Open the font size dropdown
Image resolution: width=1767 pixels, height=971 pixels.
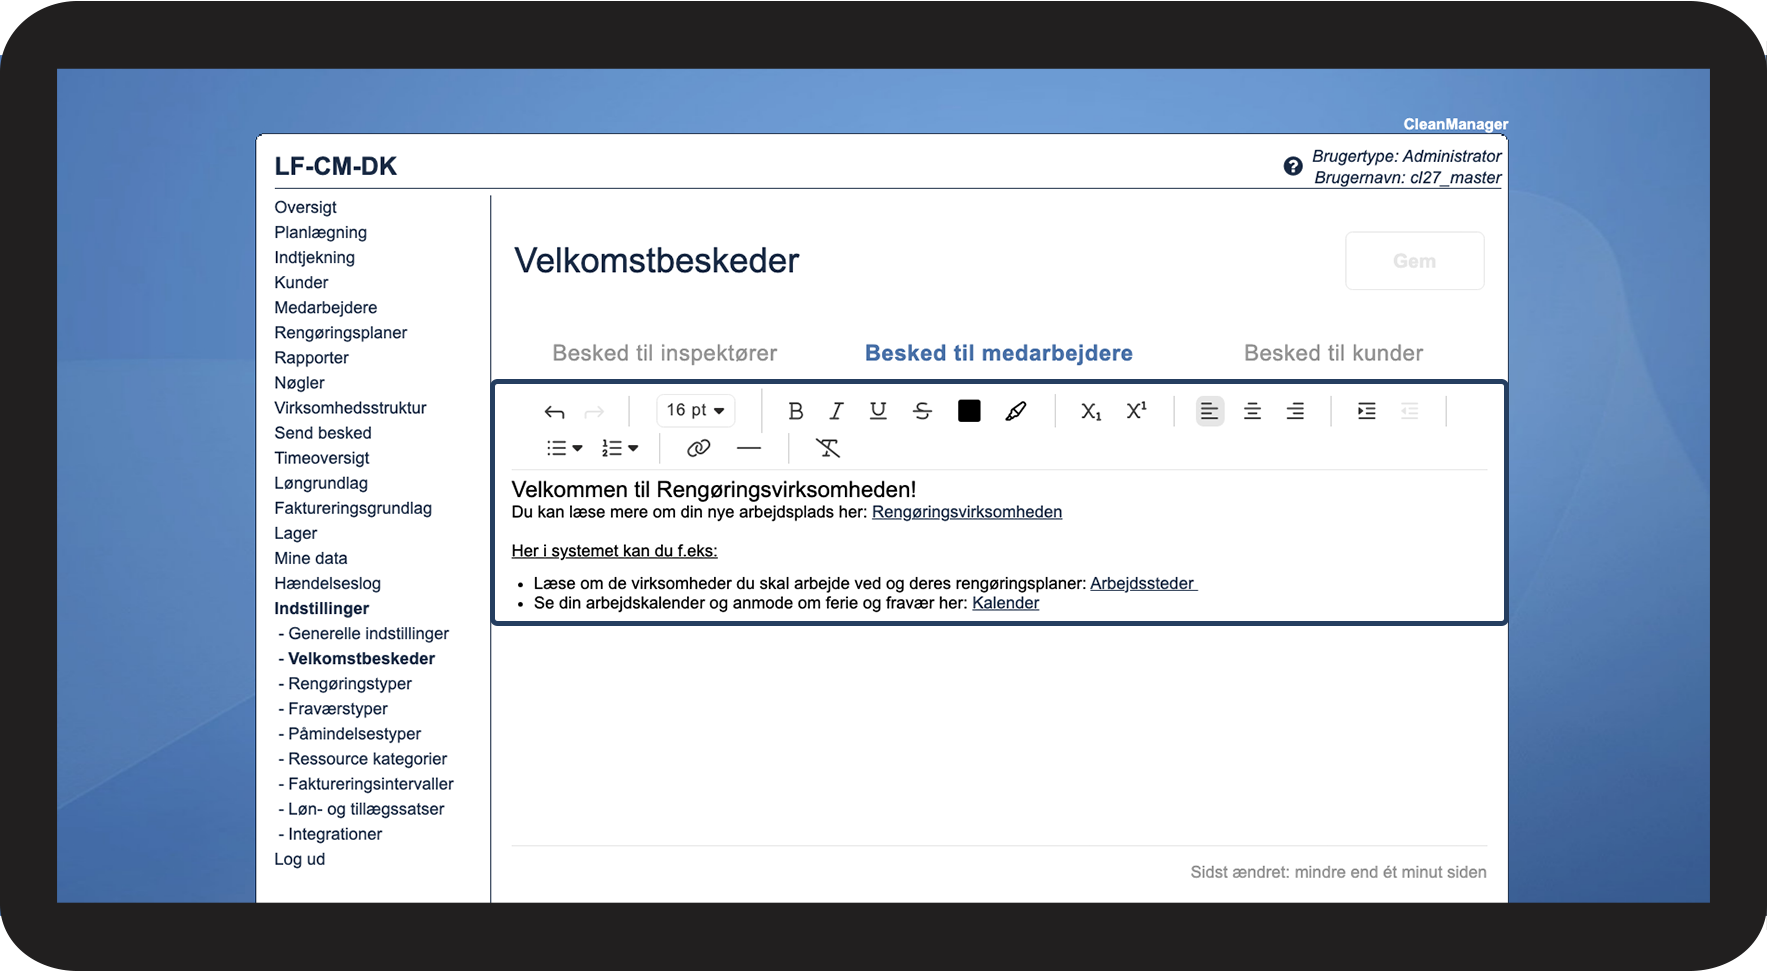point(695,410)
